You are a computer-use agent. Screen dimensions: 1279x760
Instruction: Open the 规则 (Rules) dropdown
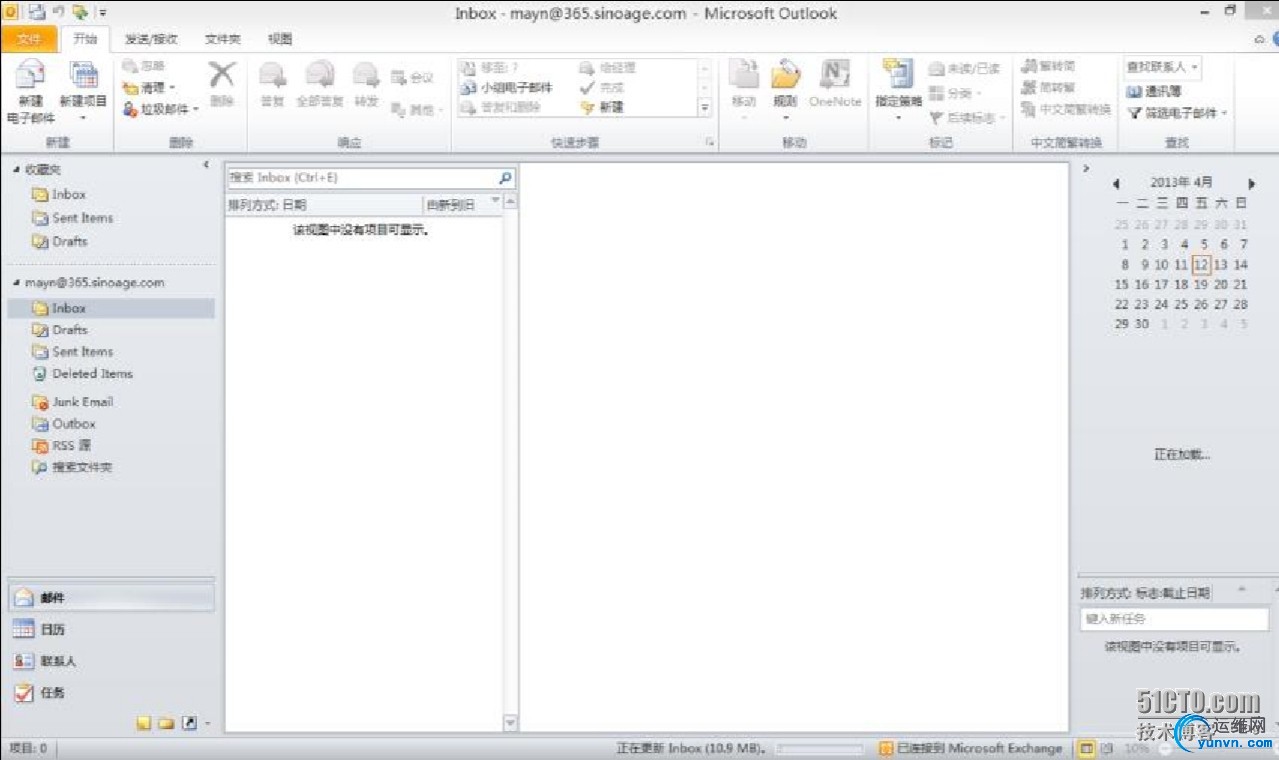[x=785, y=90]
